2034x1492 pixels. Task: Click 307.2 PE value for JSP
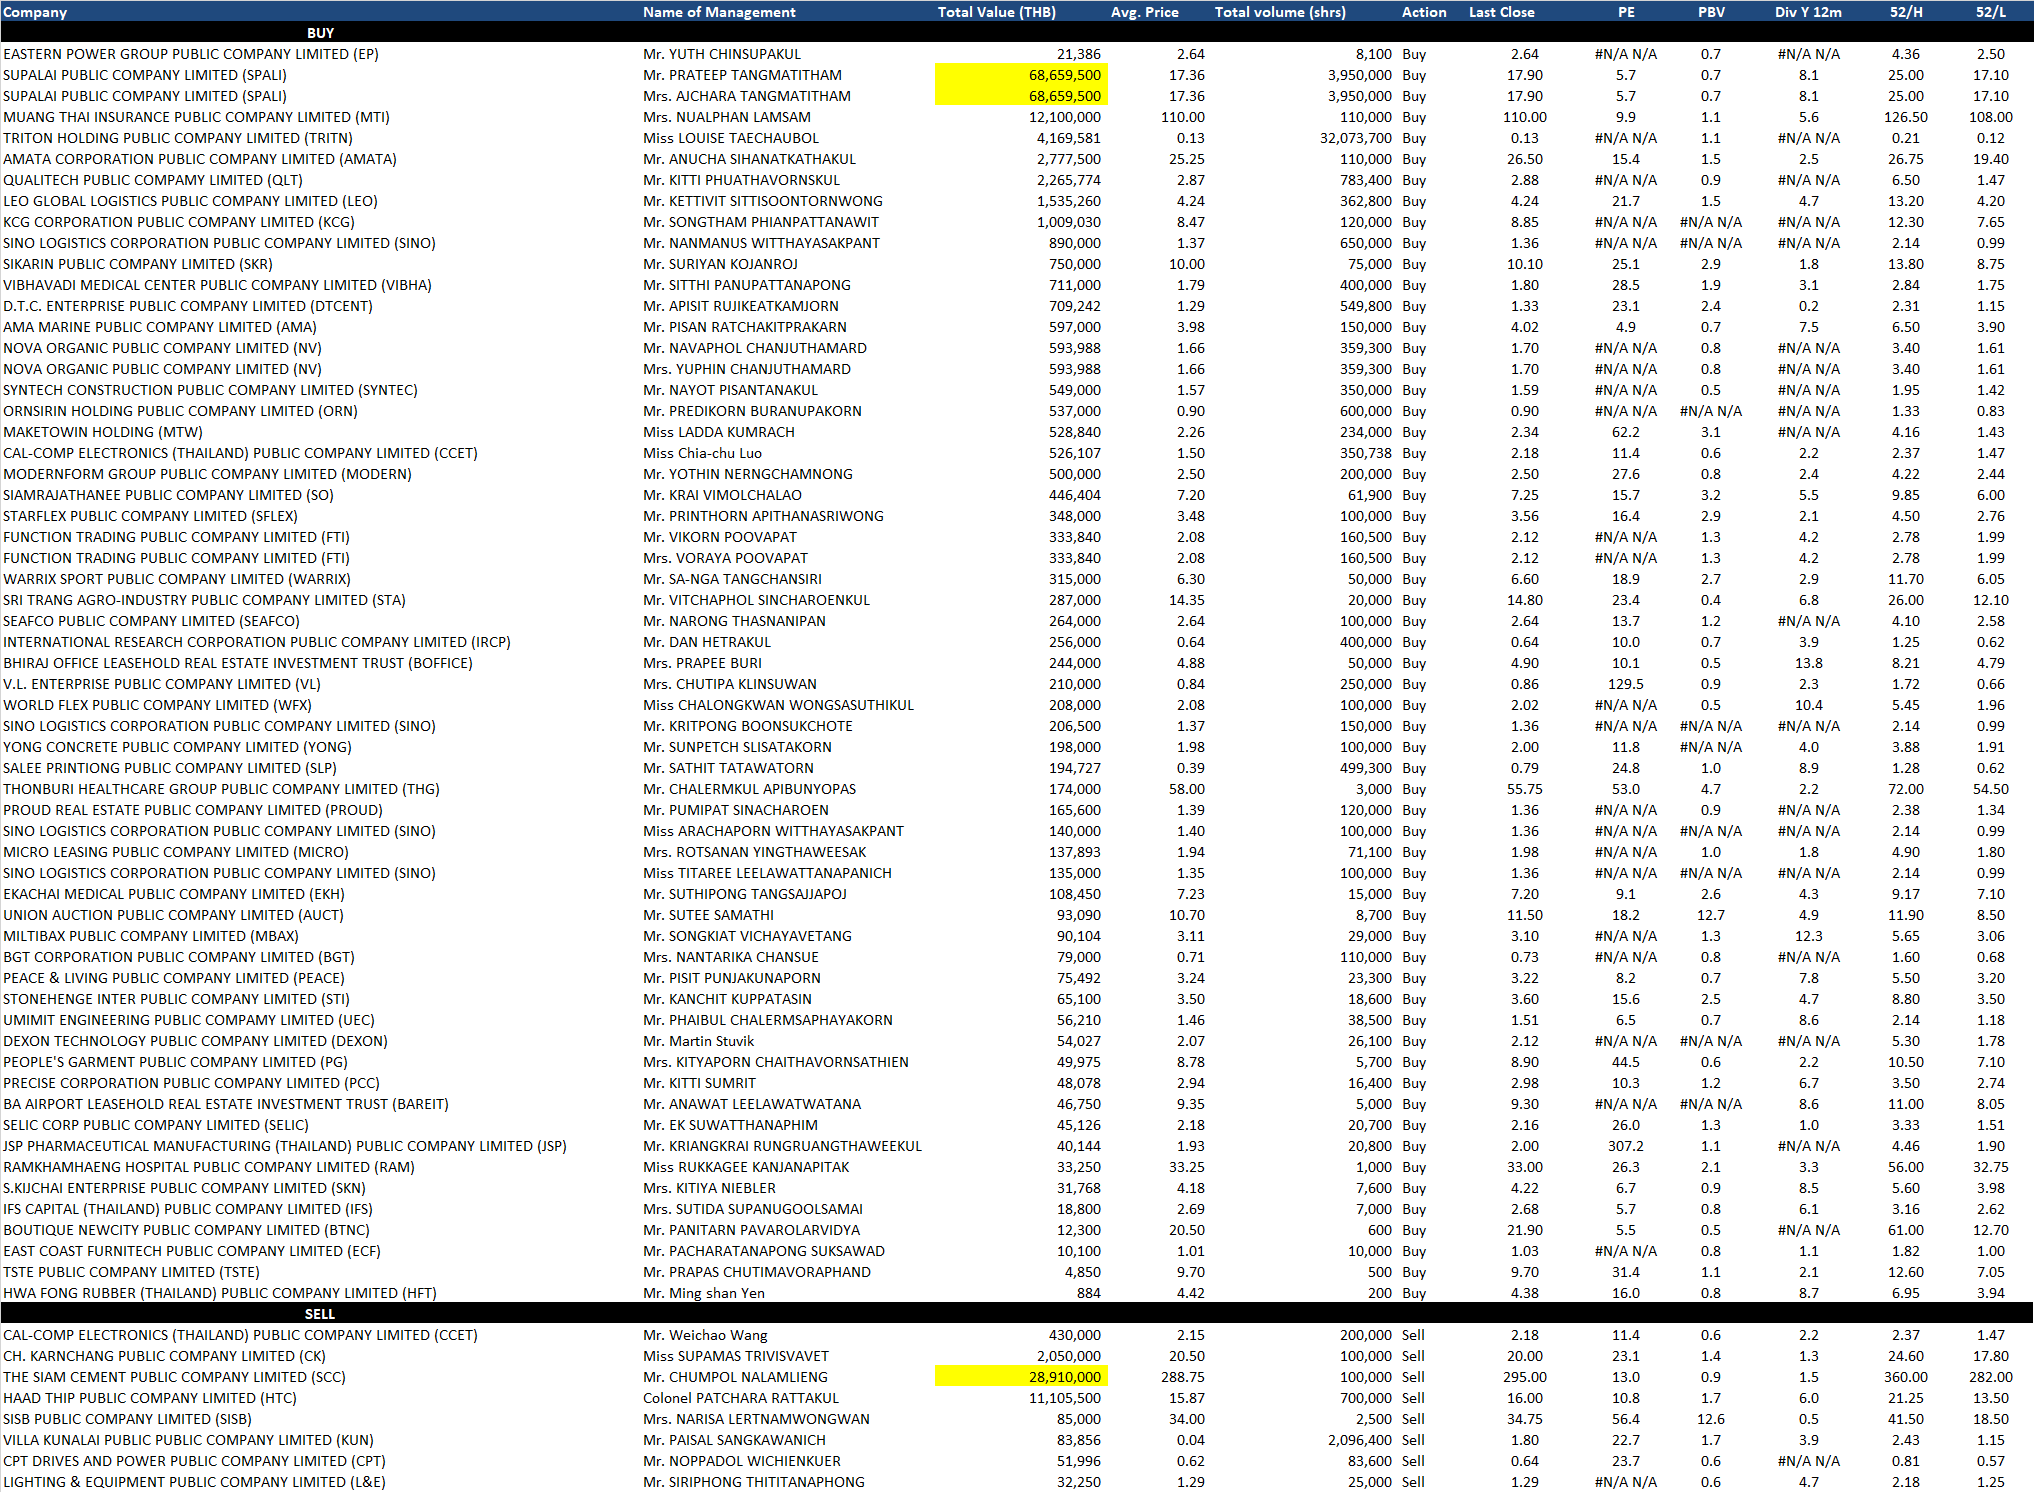click(x=1626, y=1146)
